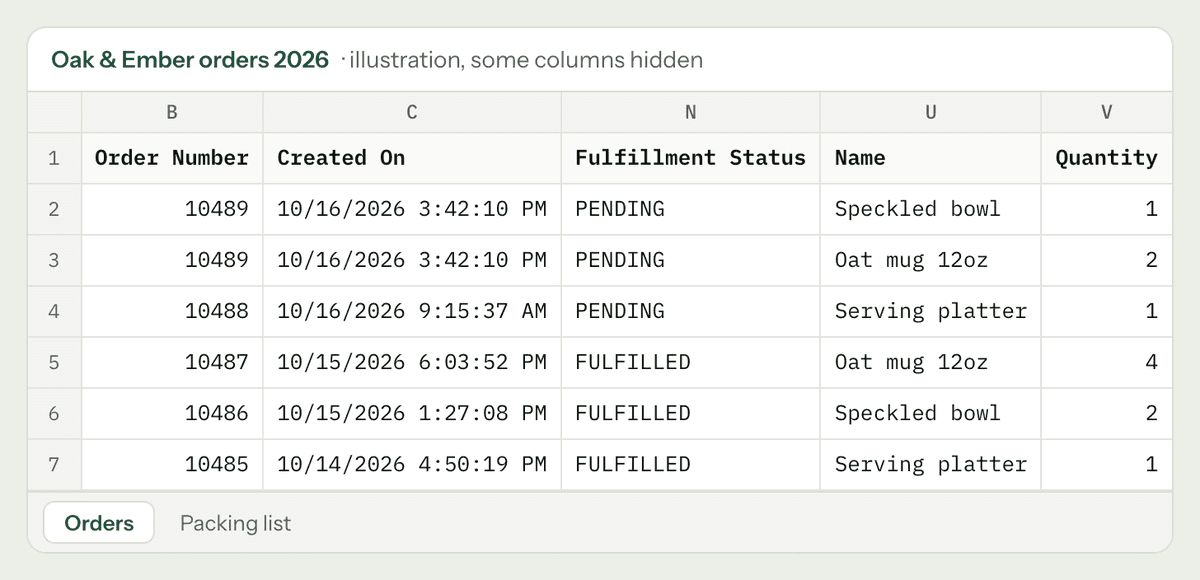Select "Oat mug 12oz" in order 10487's row
1200x580 pixels.
pyautogui.click(x=931, y=362)
